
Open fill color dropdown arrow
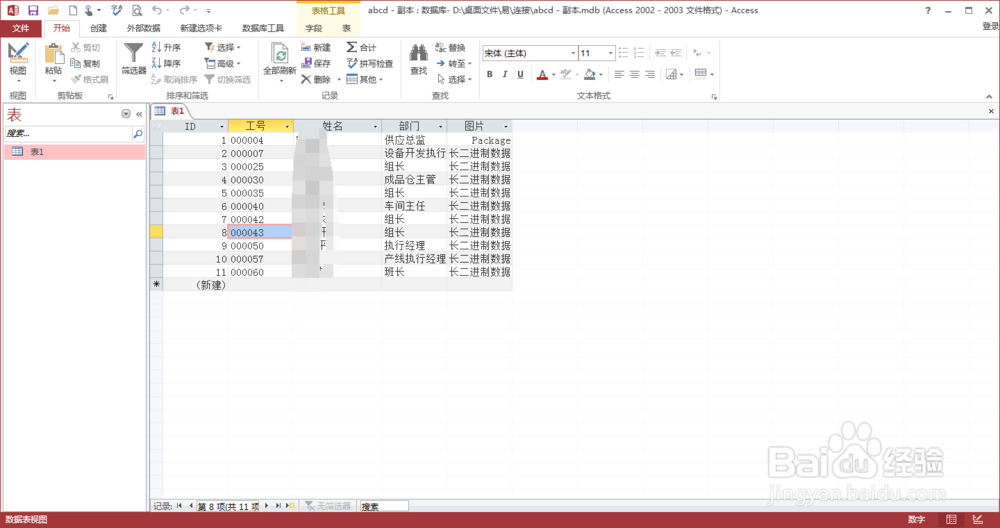click(x=601, y=75)
